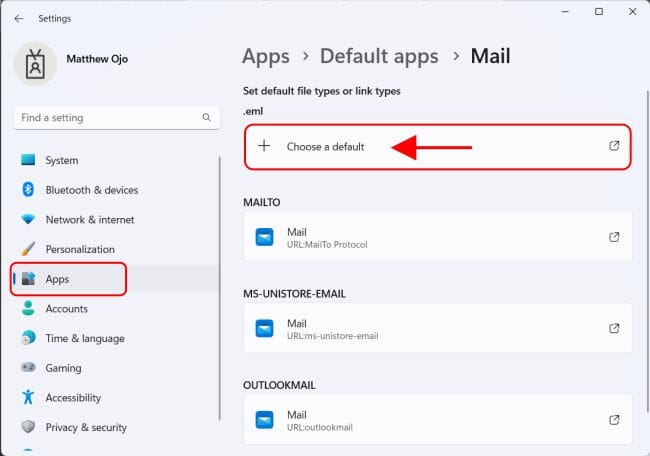Click the Privacy & security shield icon

click(28, 427)
